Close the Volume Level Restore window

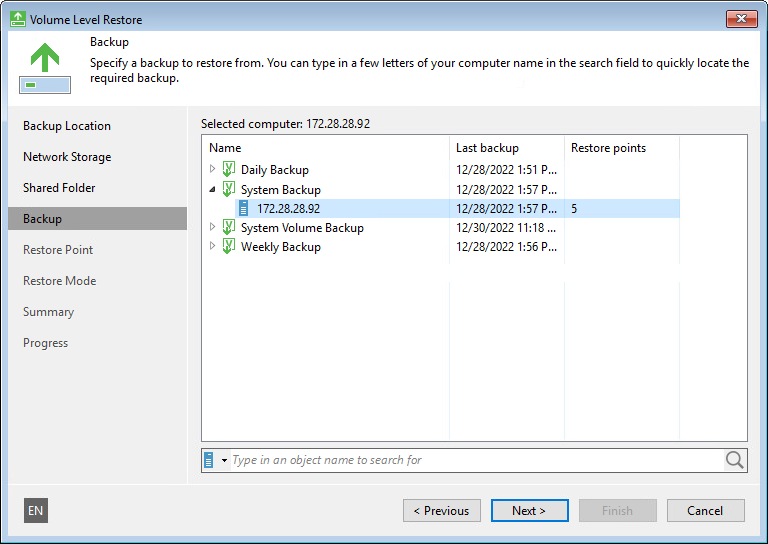pyautogui.click(x=742, y=19)
